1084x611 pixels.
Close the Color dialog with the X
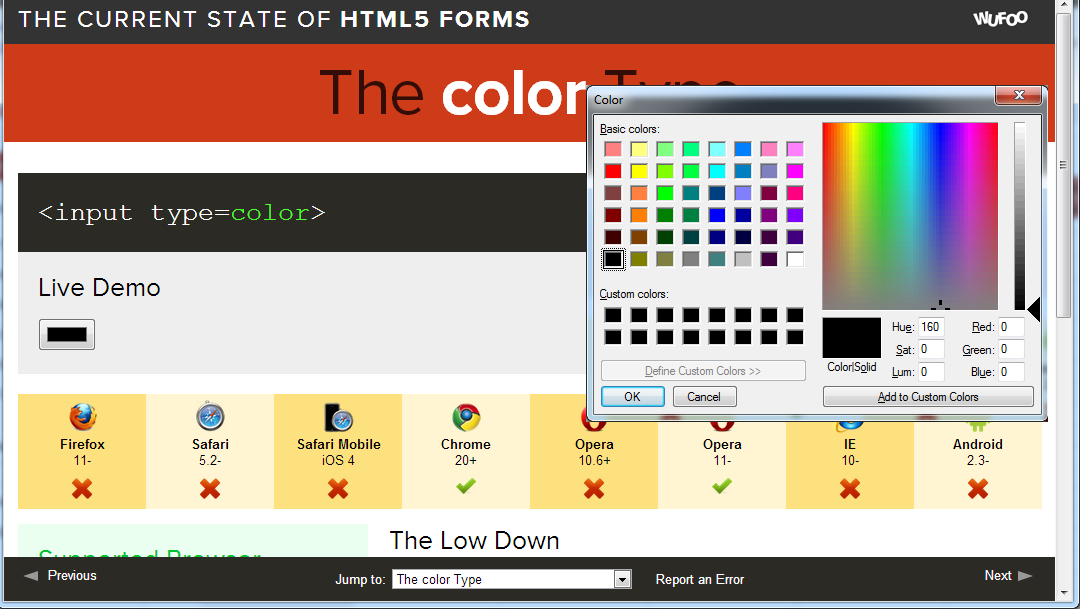click(1018, 95)
